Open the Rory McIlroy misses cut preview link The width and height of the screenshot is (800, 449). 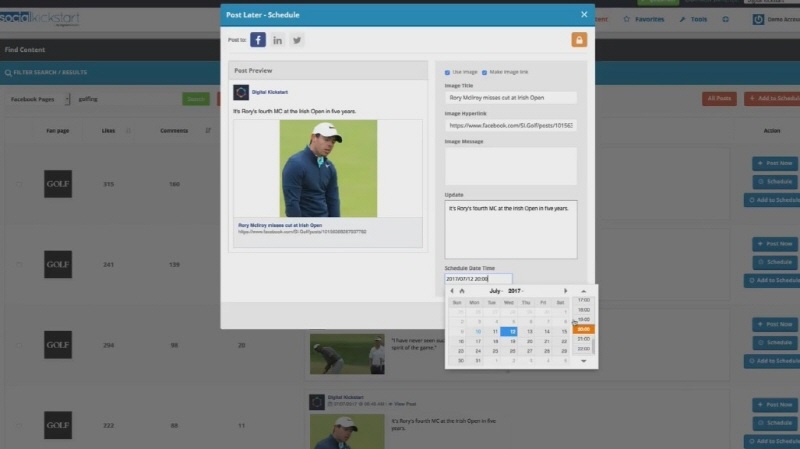point(280,225)
